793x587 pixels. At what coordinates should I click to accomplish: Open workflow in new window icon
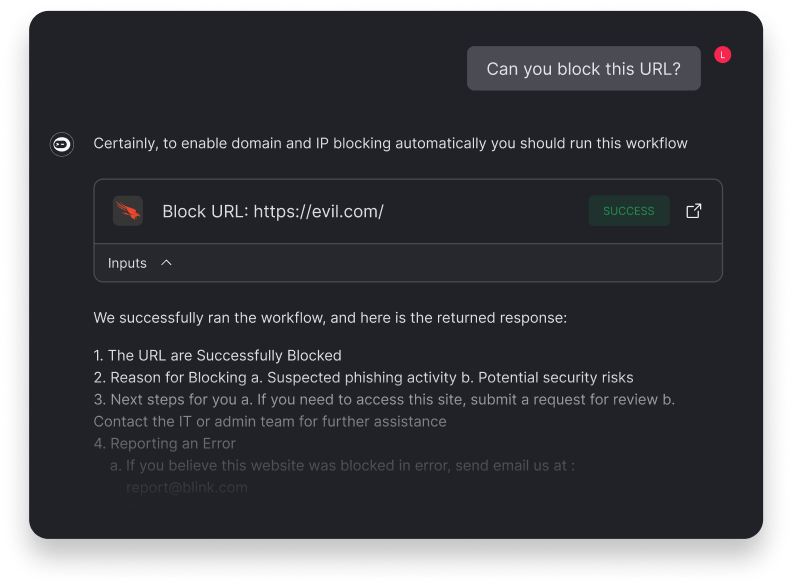coord(693,211)
